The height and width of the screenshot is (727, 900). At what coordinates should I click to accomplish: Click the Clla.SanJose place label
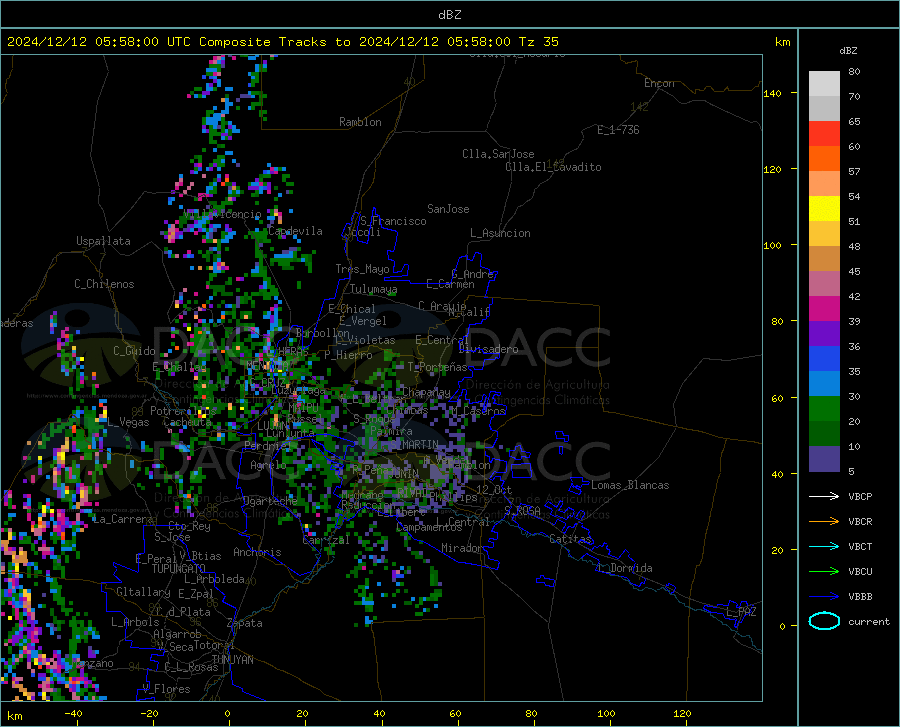coord(498,154)
